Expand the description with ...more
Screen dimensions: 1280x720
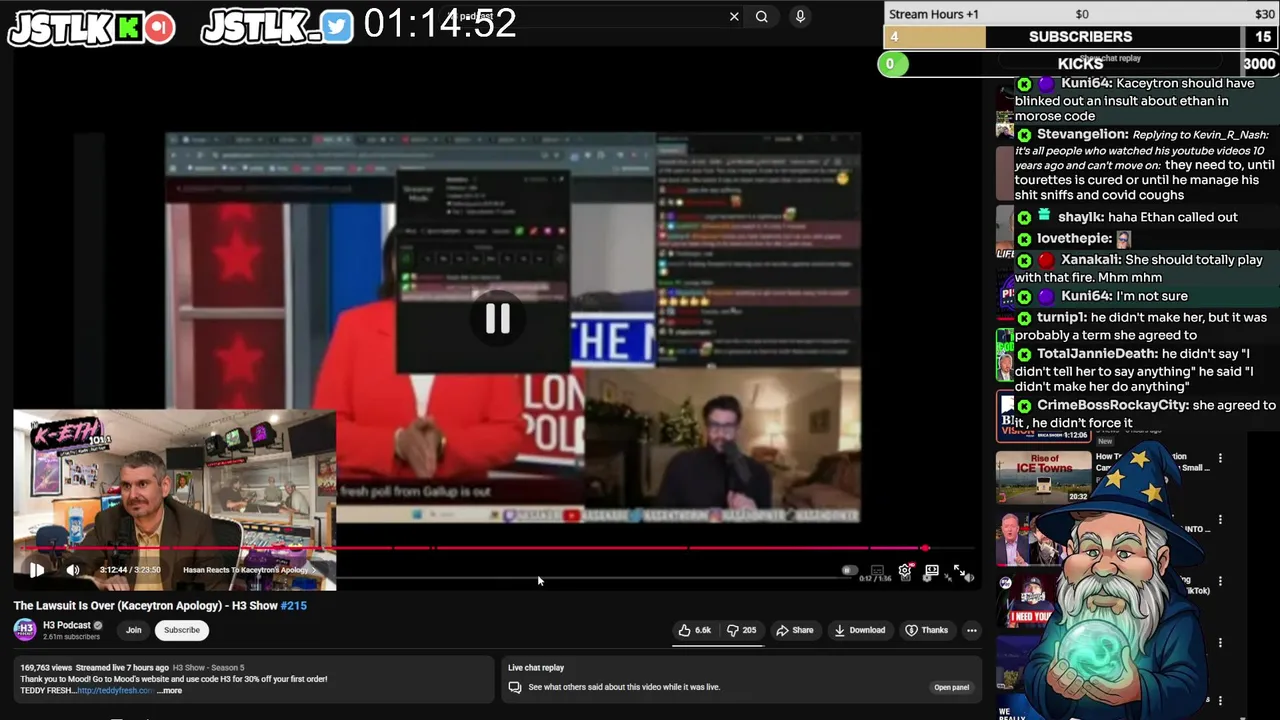pyautogui.click(x=169, y=691)
